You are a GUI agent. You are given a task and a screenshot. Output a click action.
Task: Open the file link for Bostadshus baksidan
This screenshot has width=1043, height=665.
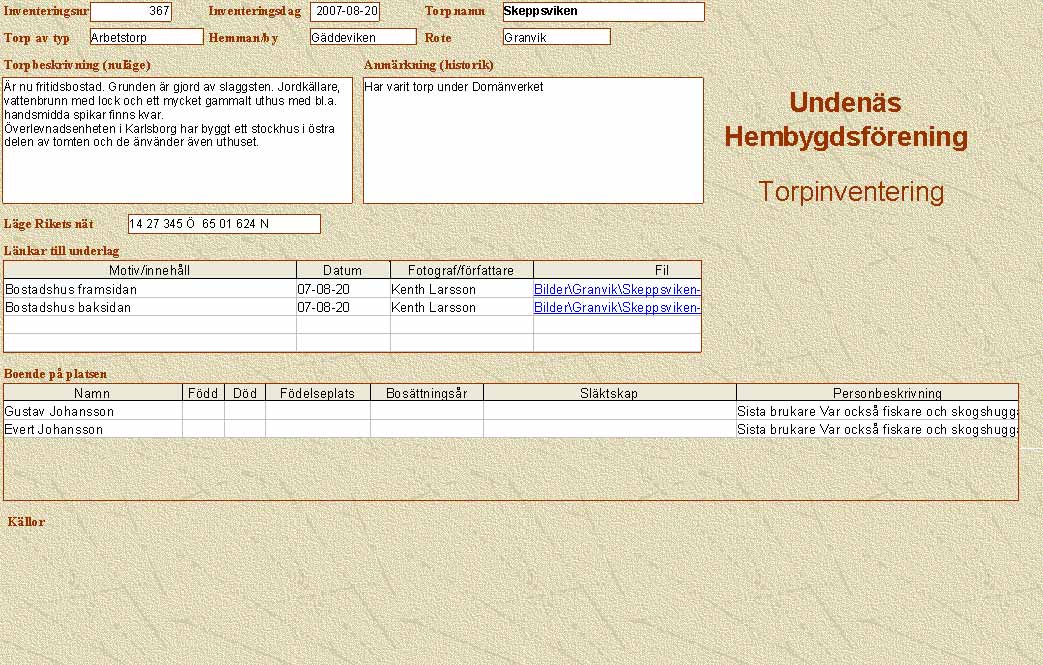(x=617, y=308)
